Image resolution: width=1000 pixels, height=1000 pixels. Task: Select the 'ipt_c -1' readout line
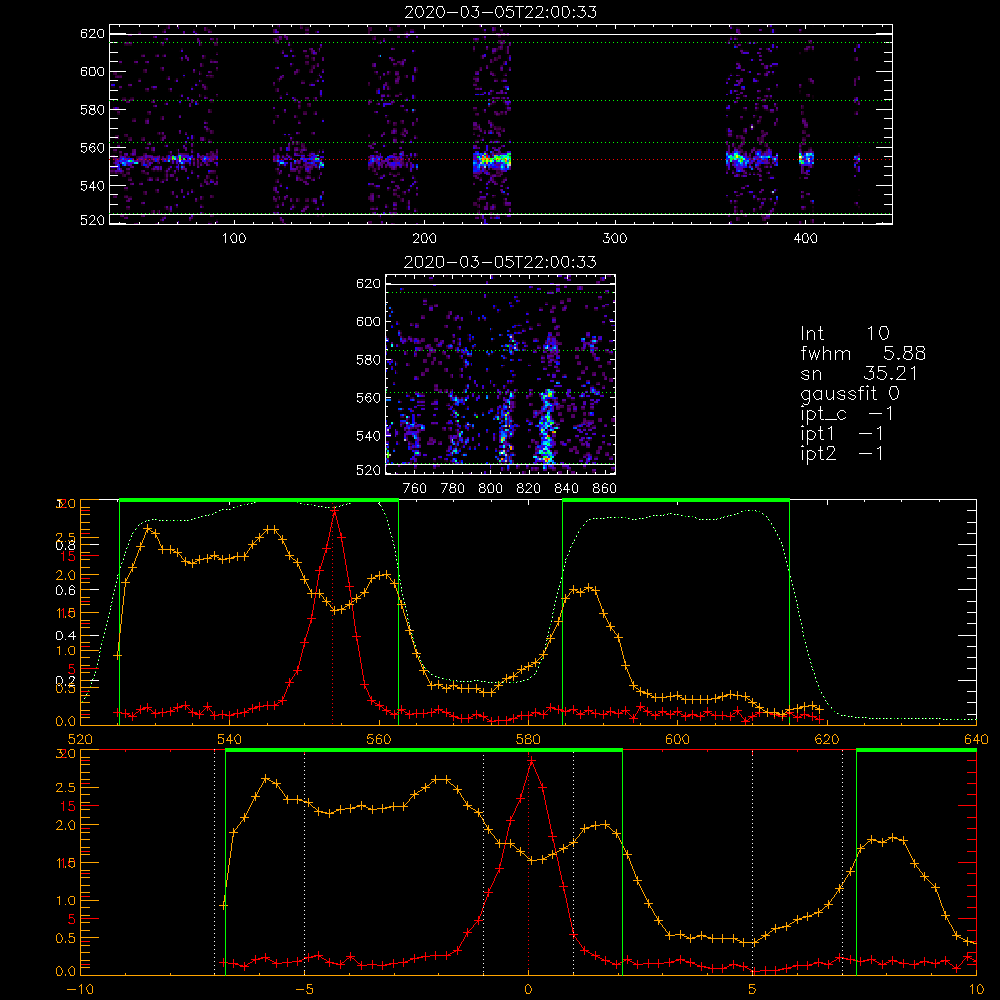847,414
